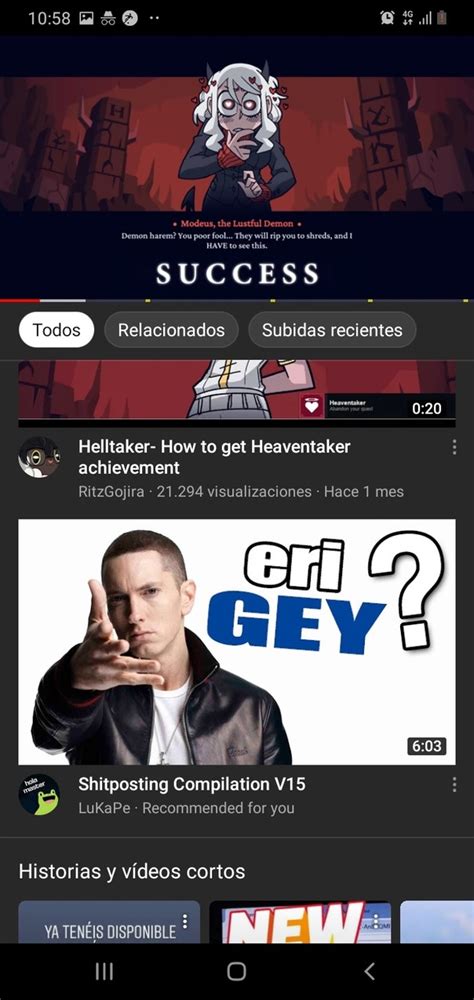
Task: Select the Subidas recientes filter chip
Action: [x=332, y=330]
